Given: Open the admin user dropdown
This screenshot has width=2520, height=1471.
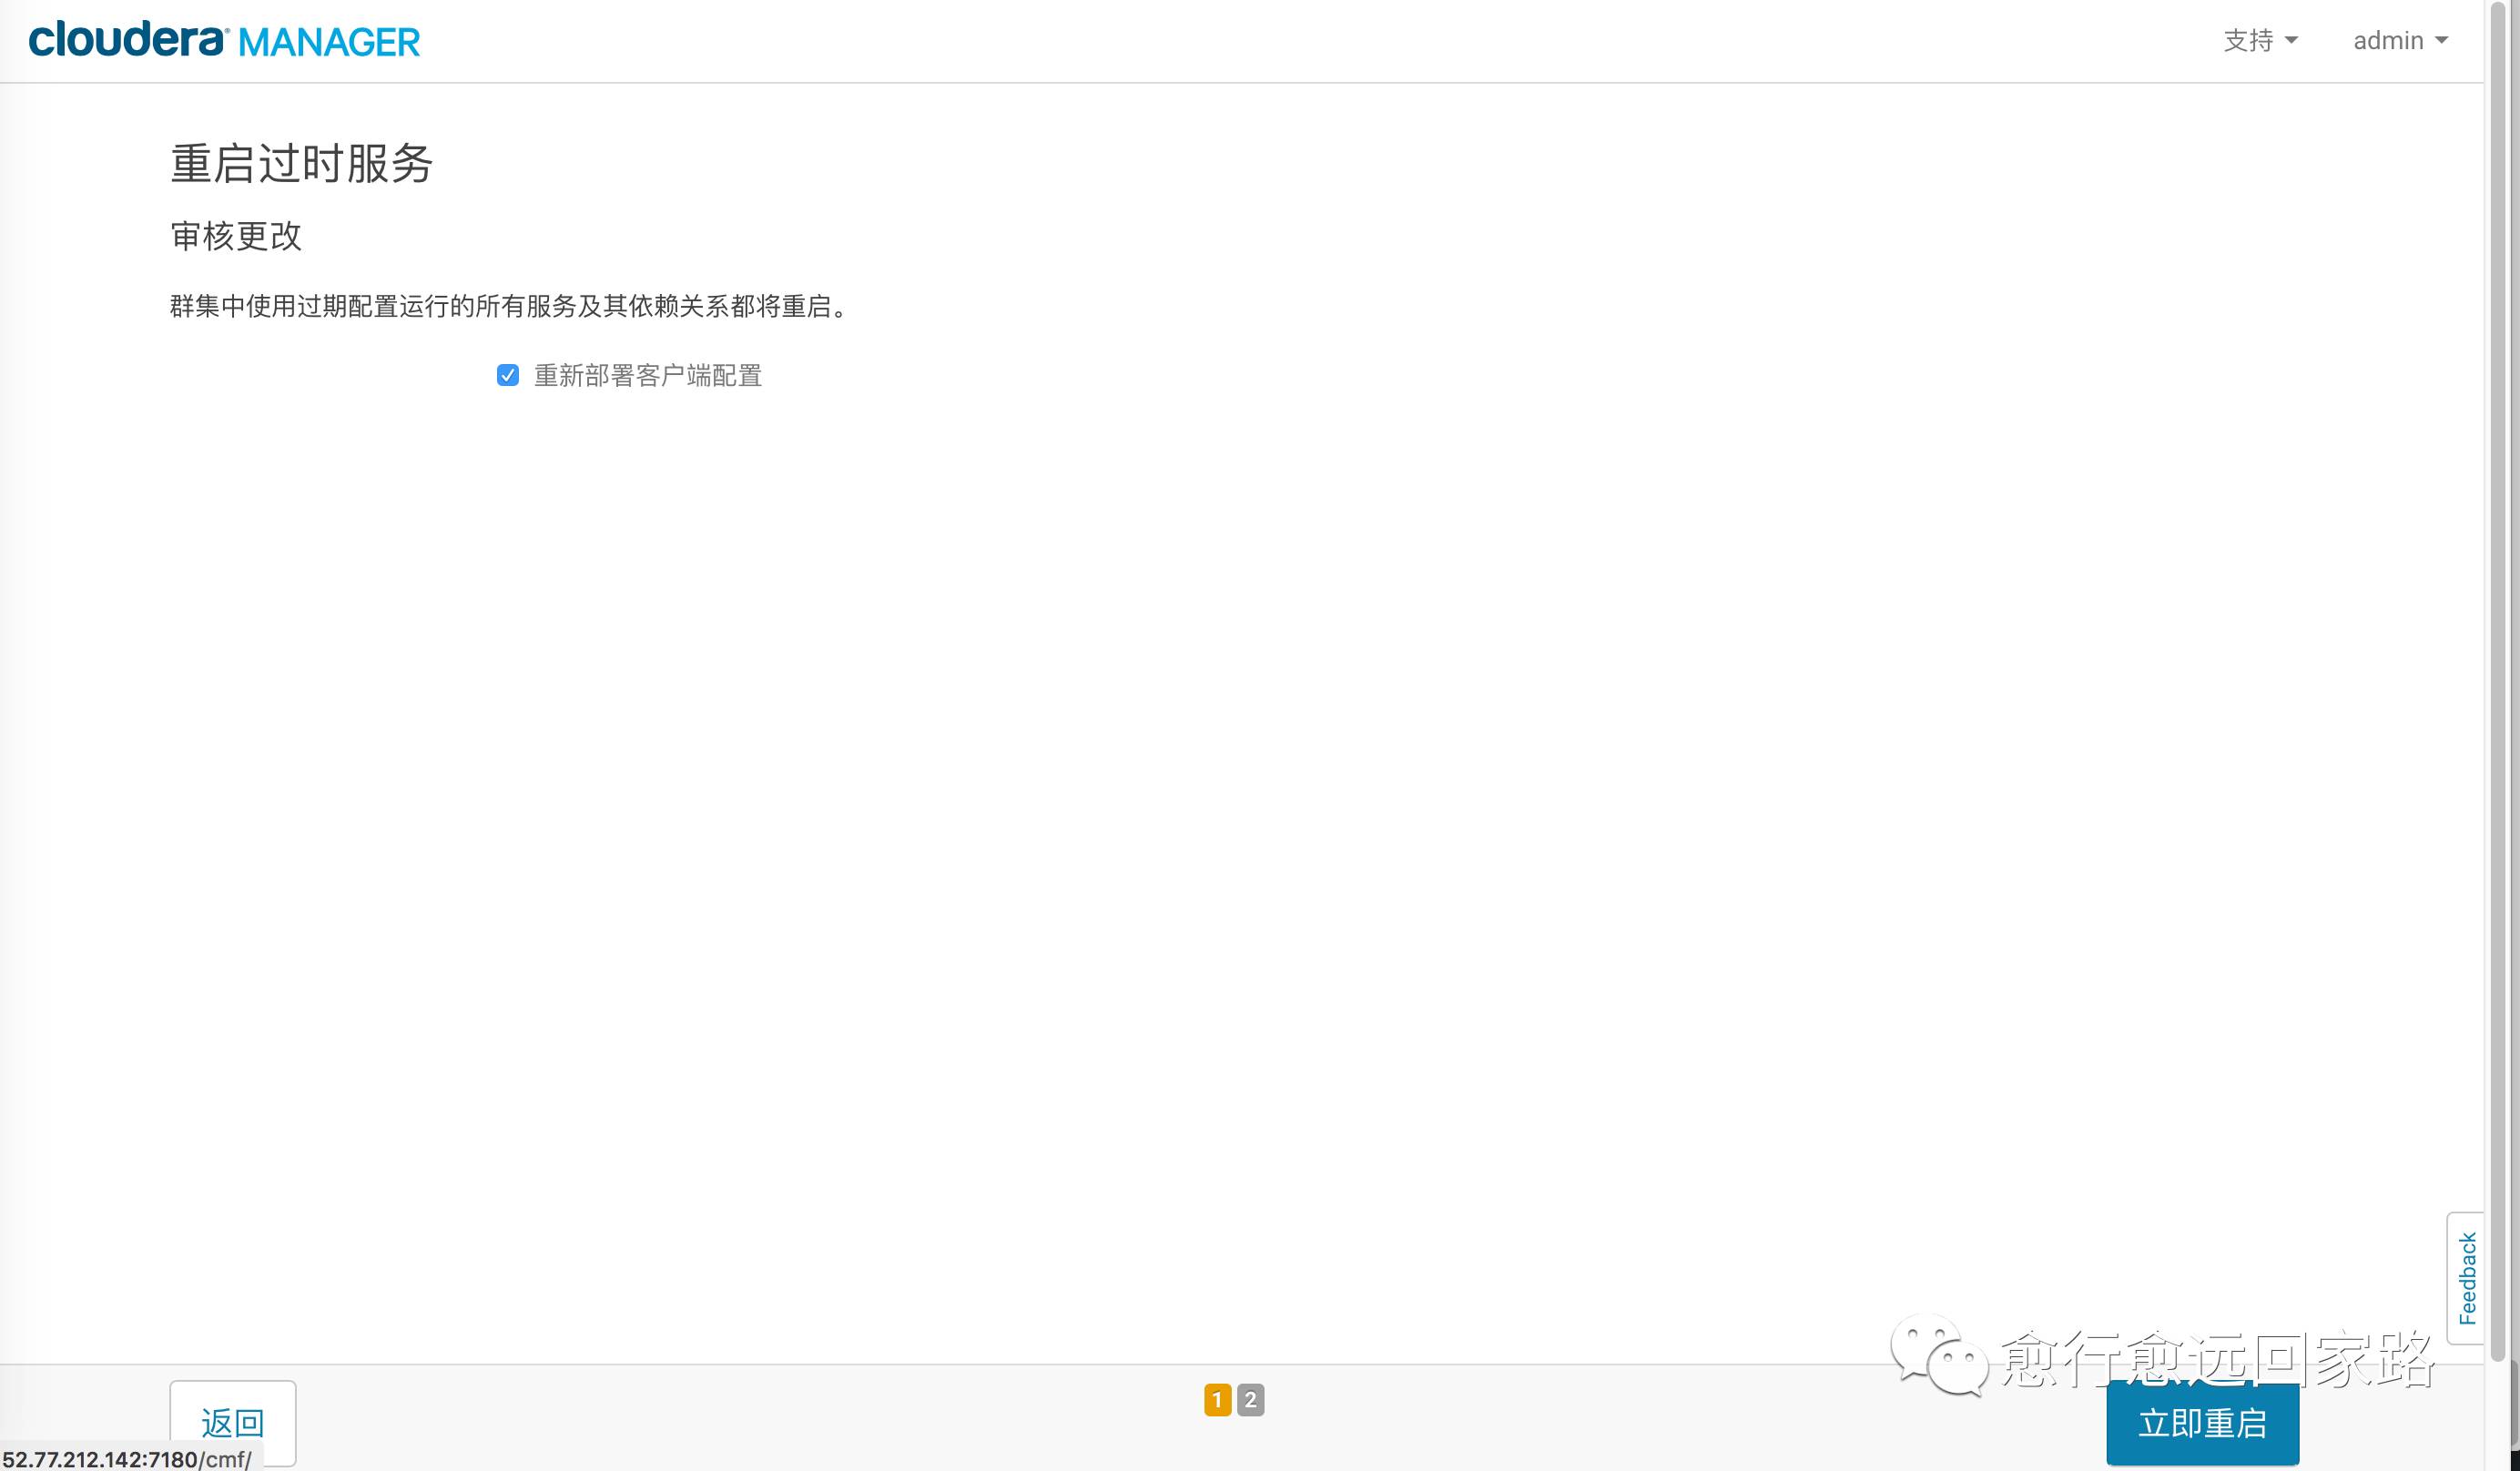Looking at the screenshot, I should [x=2400, y=40].
